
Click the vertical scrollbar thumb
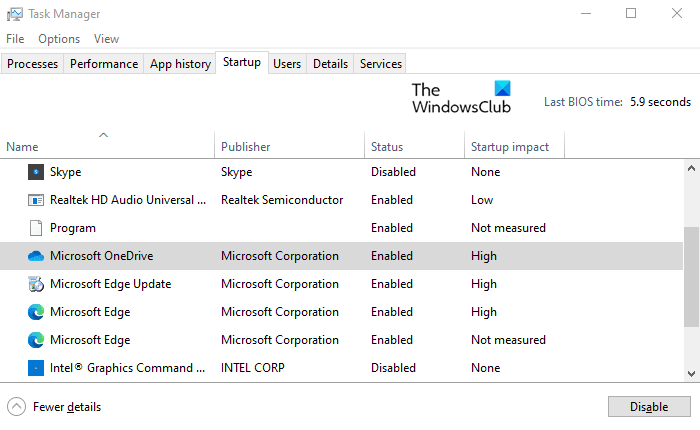[x=691, y=277]
